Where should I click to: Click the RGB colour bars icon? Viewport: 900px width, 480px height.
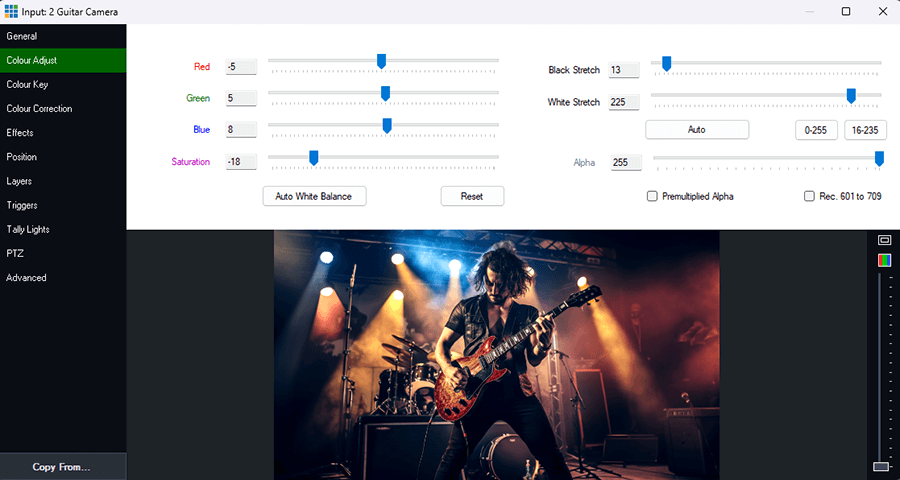click(884, 260)
